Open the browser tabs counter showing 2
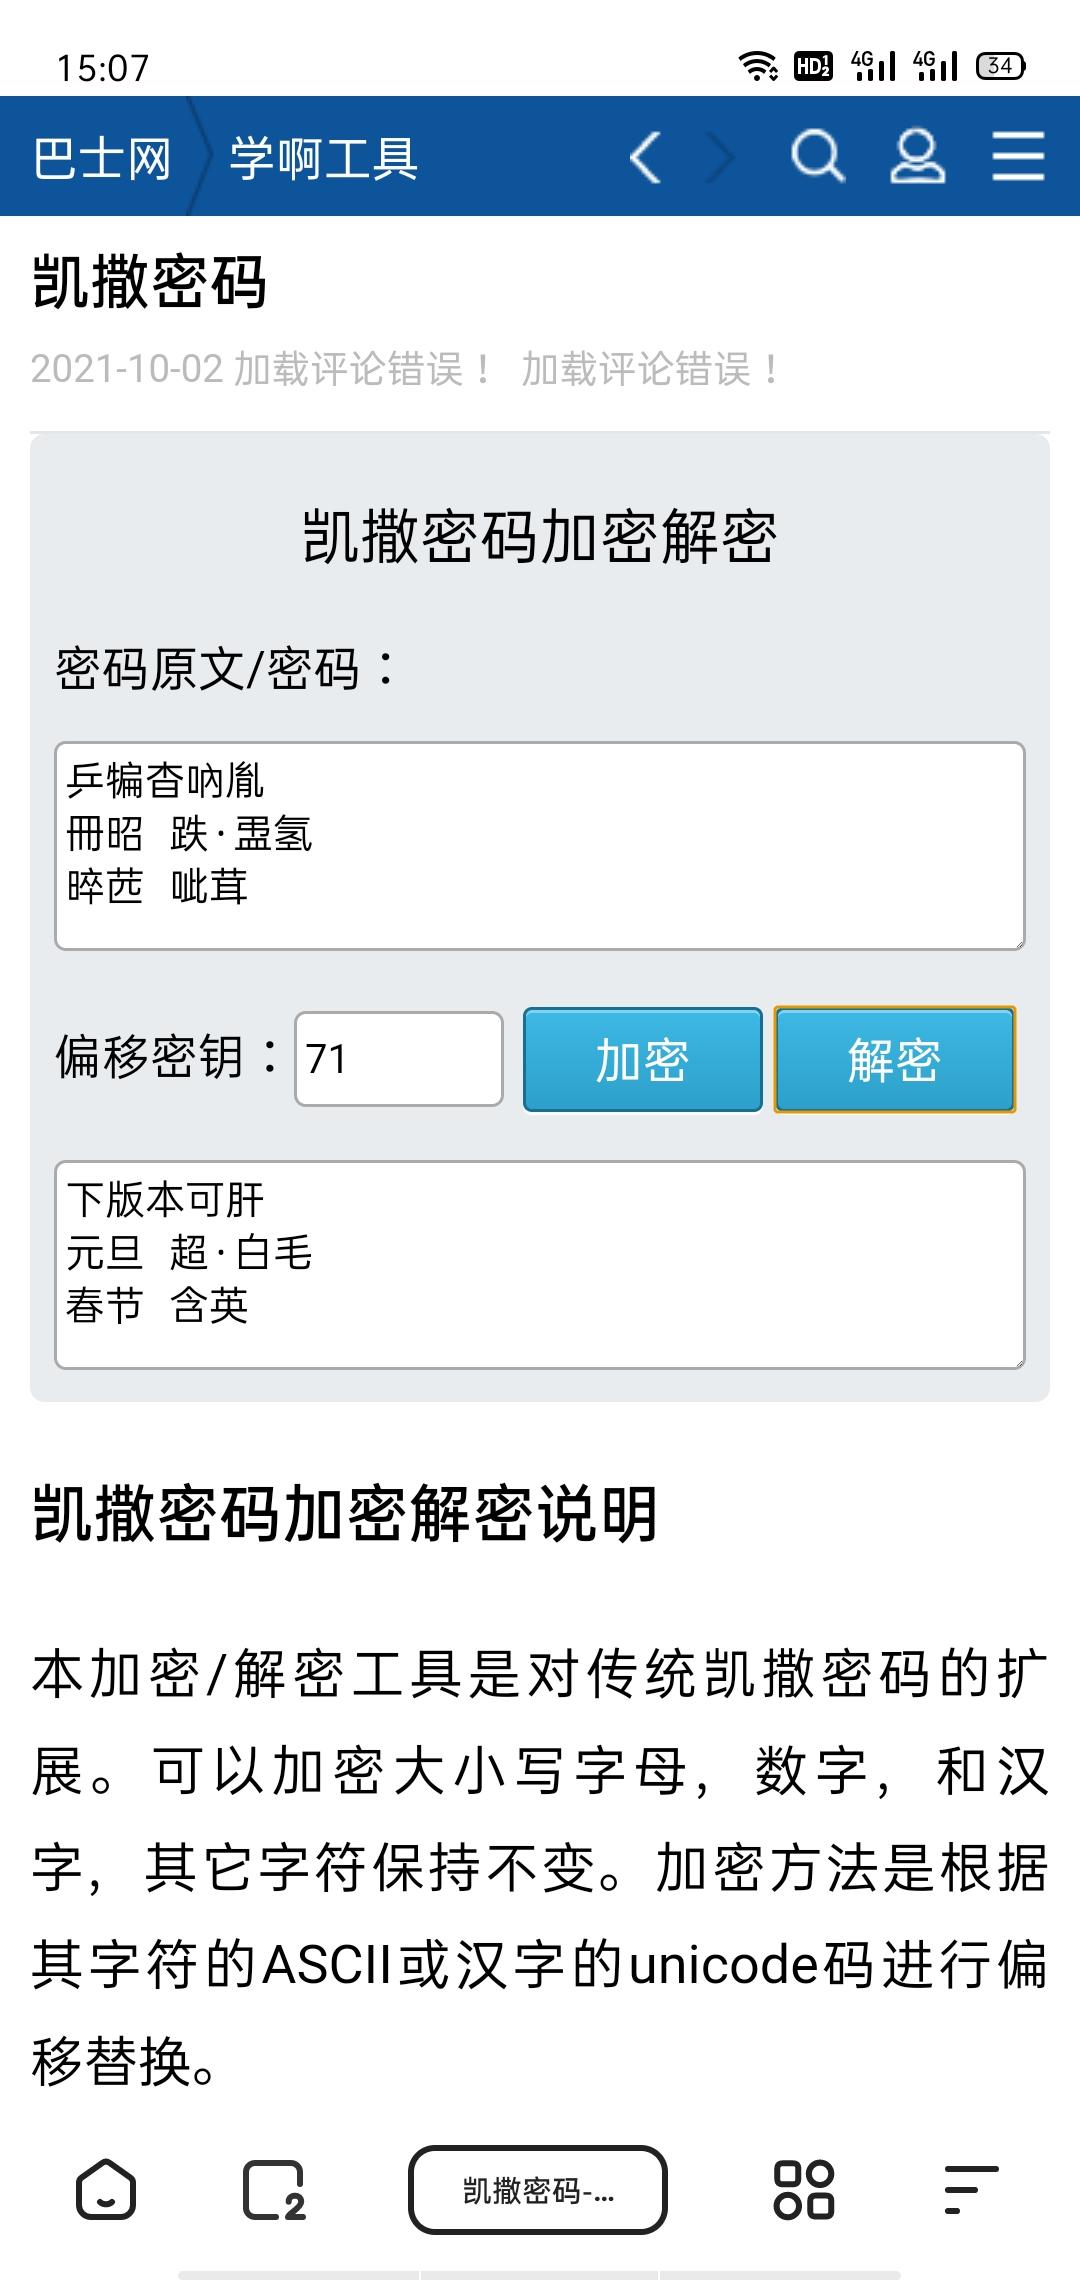The image size is (1080, 2280). pos(274,2190)
